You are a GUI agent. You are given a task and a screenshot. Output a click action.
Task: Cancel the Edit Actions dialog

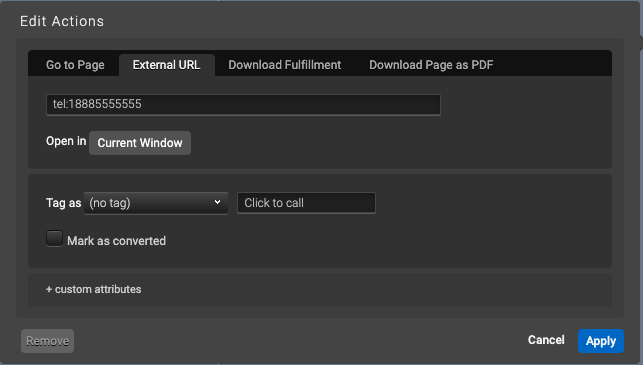546,340
